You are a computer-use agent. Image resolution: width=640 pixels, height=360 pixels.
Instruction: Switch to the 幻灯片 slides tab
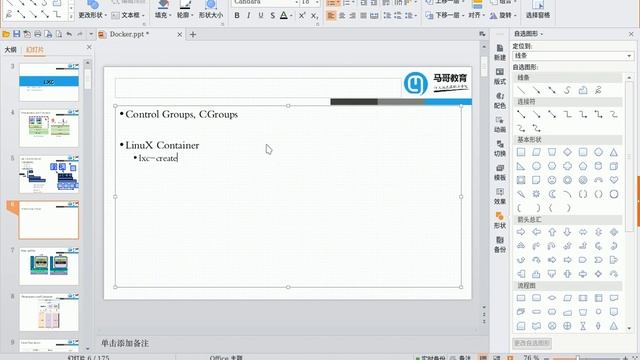(x=35, y=50)
